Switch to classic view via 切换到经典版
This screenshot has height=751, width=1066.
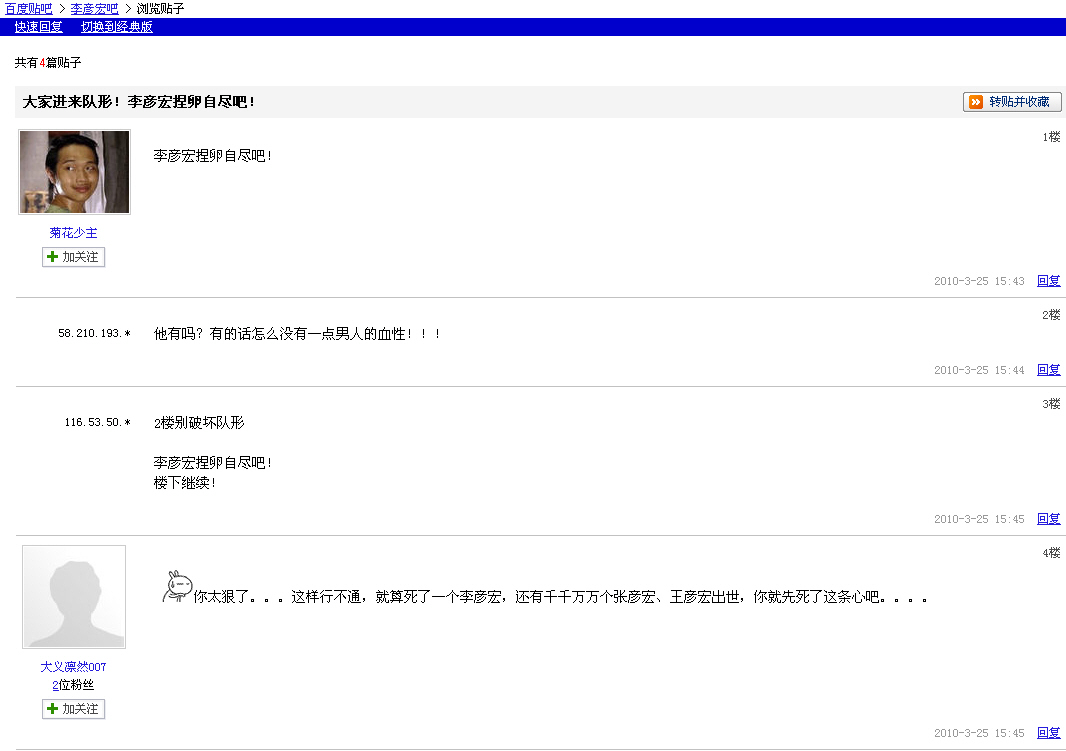click(x=117, y=27)
